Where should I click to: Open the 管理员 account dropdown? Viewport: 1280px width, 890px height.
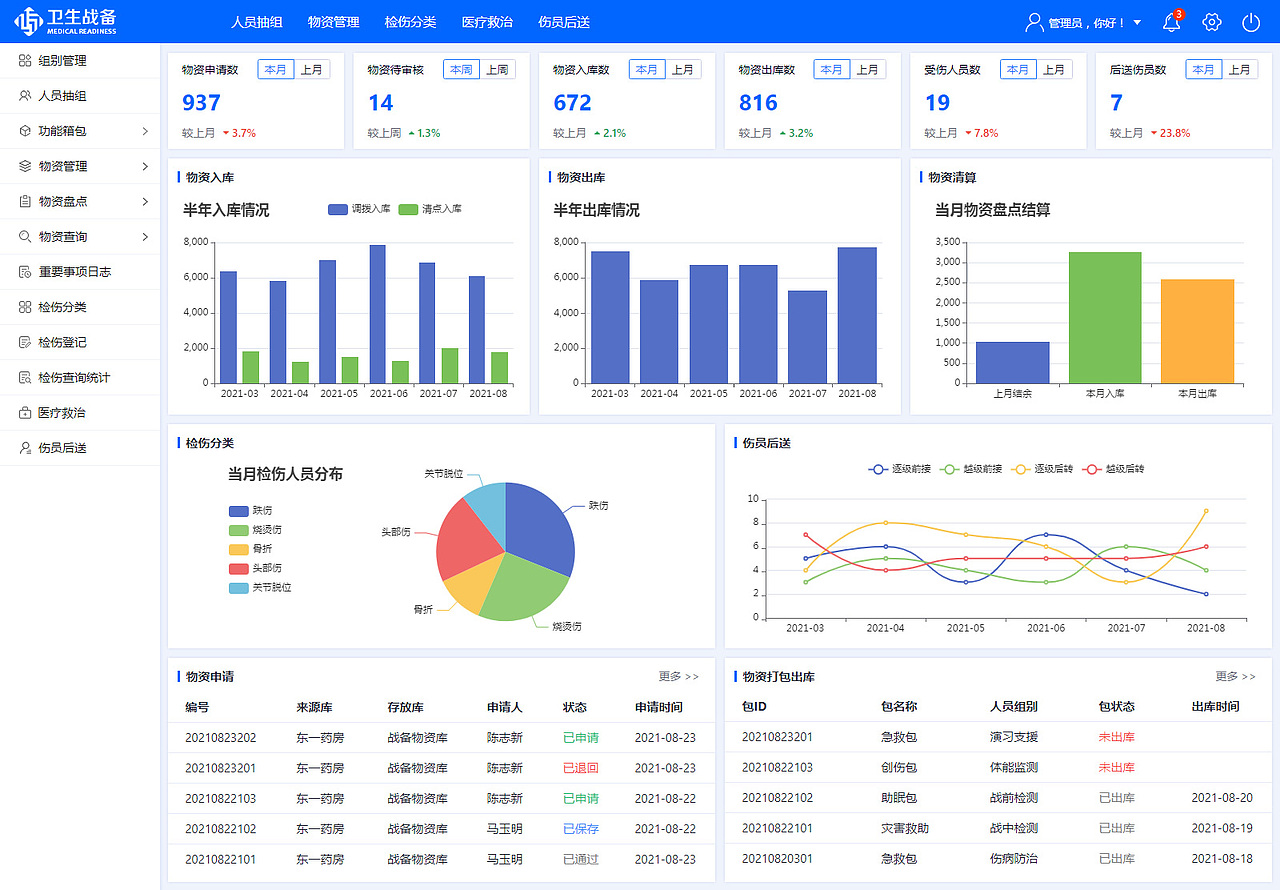(1086, 21)
